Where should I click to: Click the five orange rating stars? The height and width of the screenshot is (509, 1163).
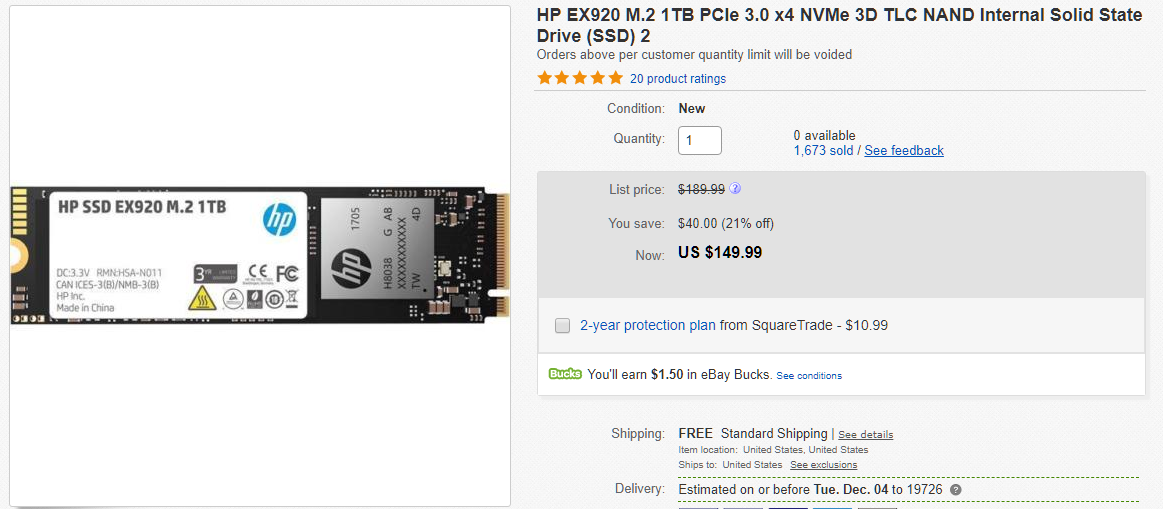click(x=580, y=78)
